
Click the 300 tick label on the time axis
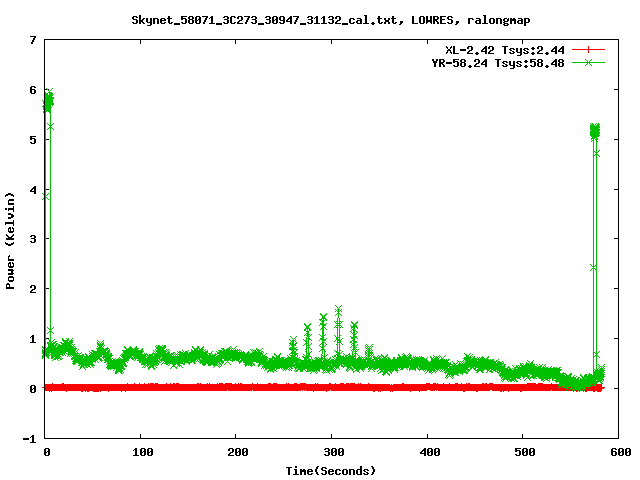[331, 452]
